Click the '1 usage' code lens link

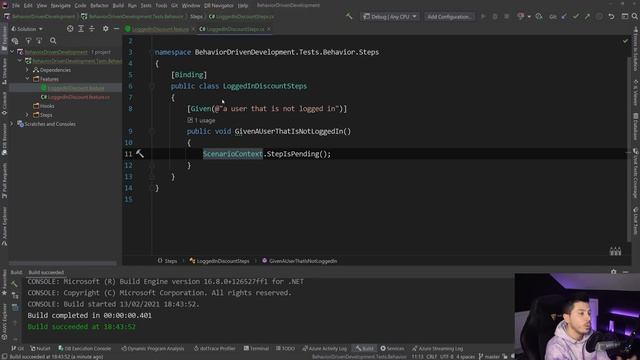[x=201, y=120]
